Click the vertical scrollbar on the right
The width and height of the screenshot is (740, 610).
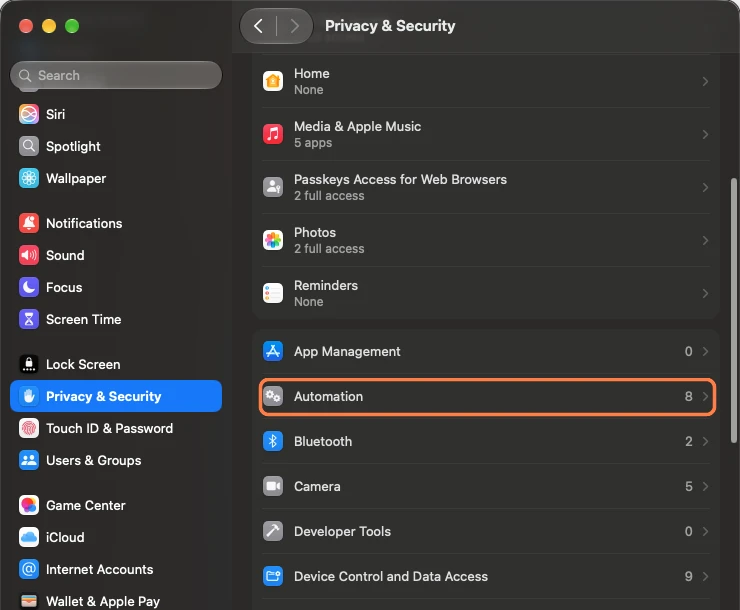(733, 310)
